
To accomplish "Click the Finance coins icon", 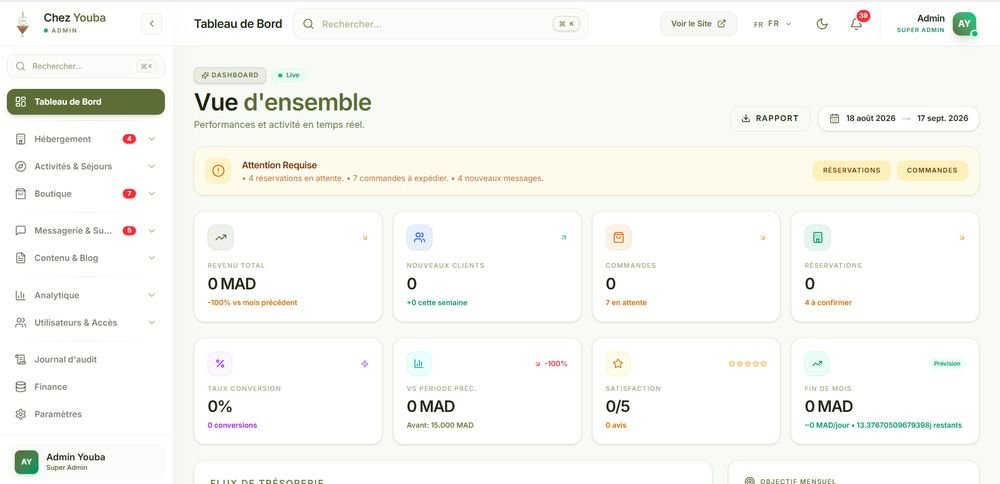I will pos(20,387).
